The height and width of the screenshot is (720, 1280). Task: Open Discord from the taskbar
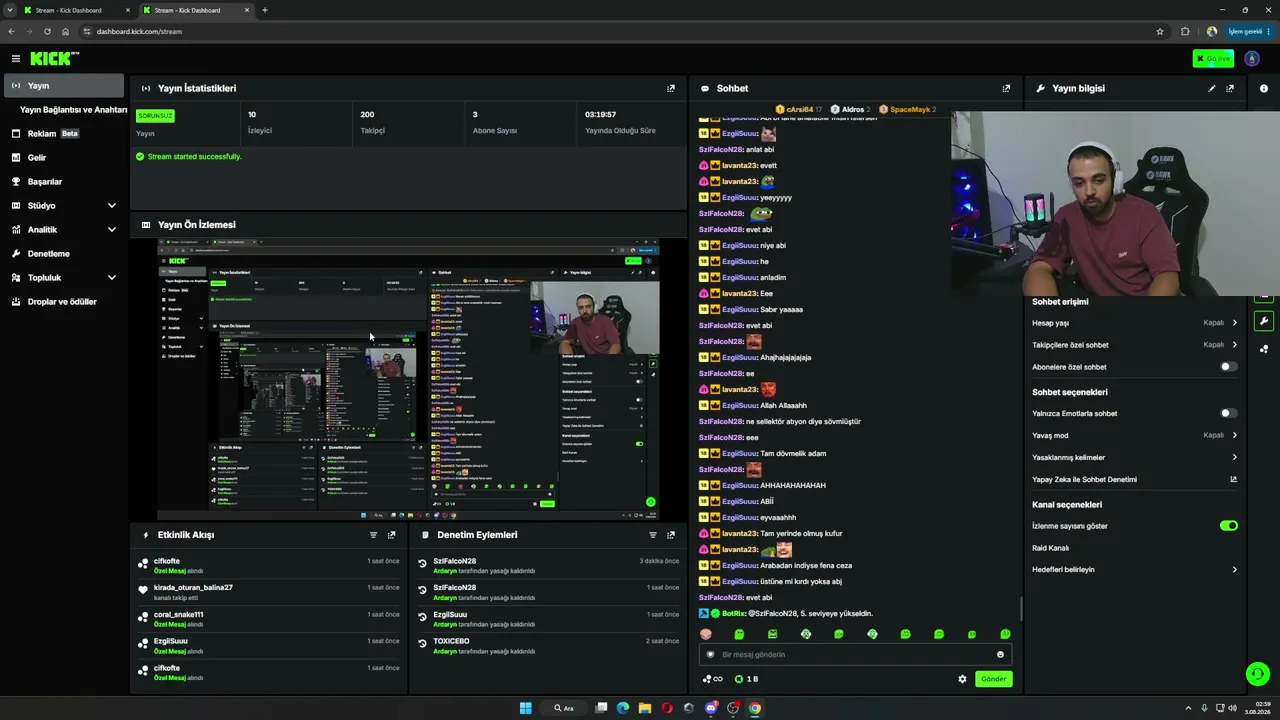711,708
